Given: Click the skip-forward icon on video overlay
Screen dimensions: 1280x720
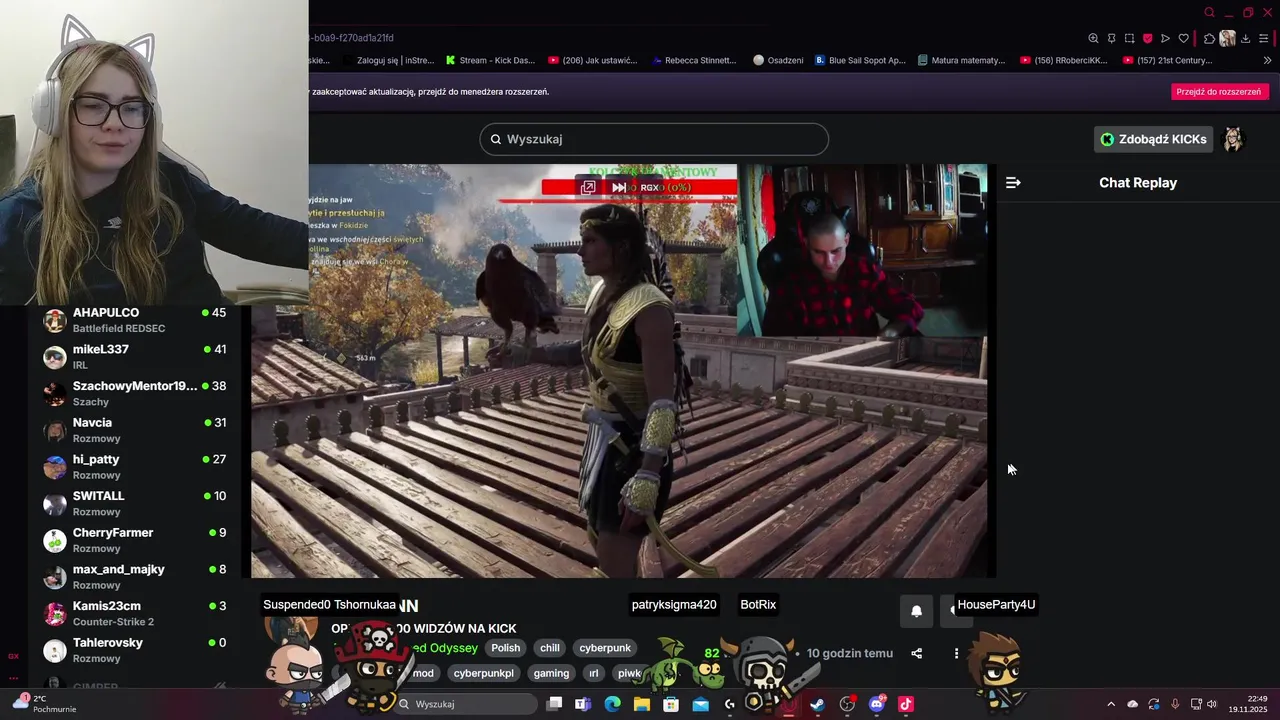Looking at the screenshot, I should 619,187.
